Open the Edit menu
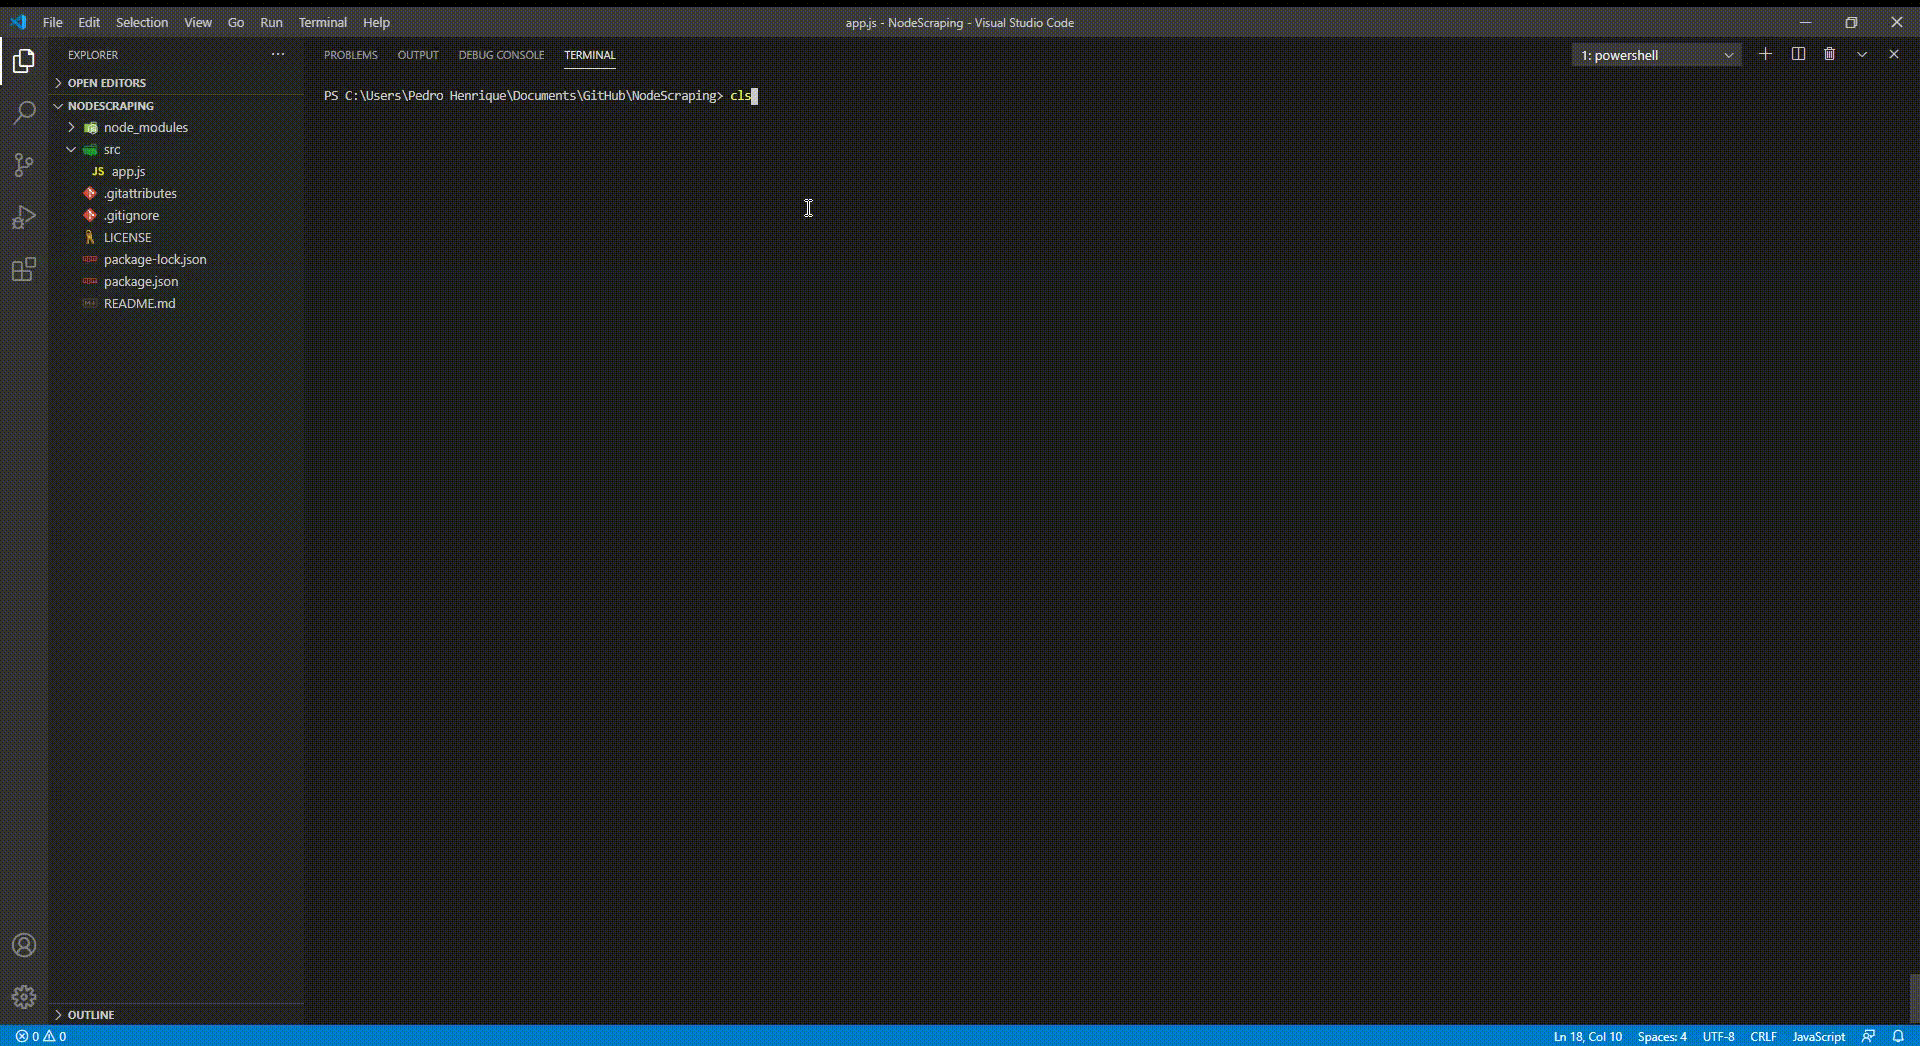Screen dimensions: 1920x1046 coord(89,22)
